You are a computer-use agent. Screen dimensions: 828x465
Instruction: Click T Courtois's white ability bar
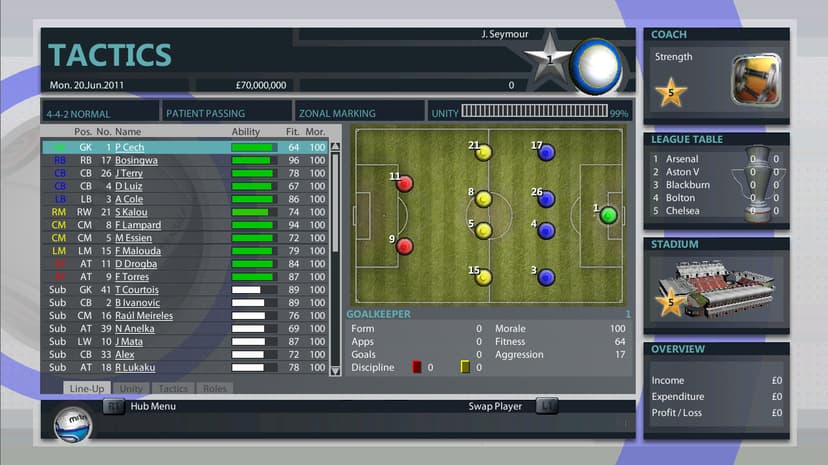coord(254,289)
